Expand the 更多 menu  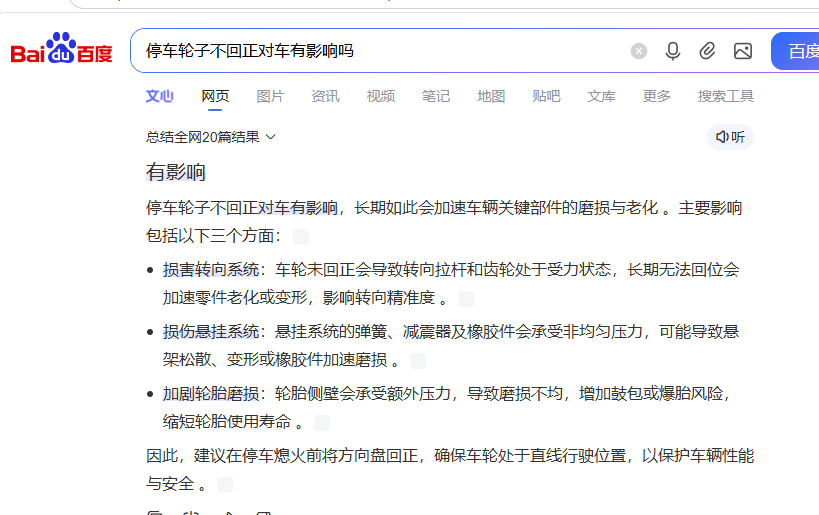pos(657,96)
